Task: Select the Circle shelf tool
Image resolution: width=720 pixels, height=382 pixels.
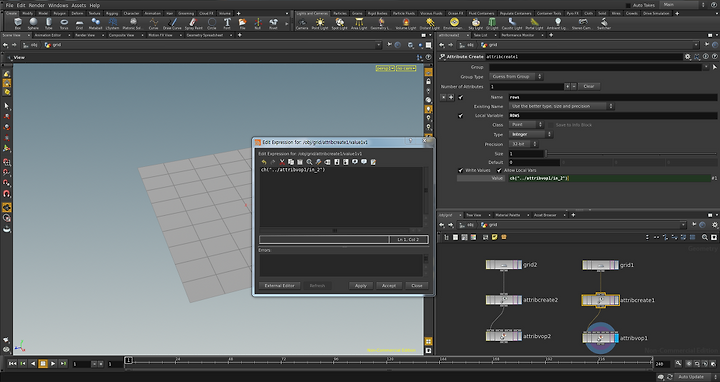Action: (212, 23)
